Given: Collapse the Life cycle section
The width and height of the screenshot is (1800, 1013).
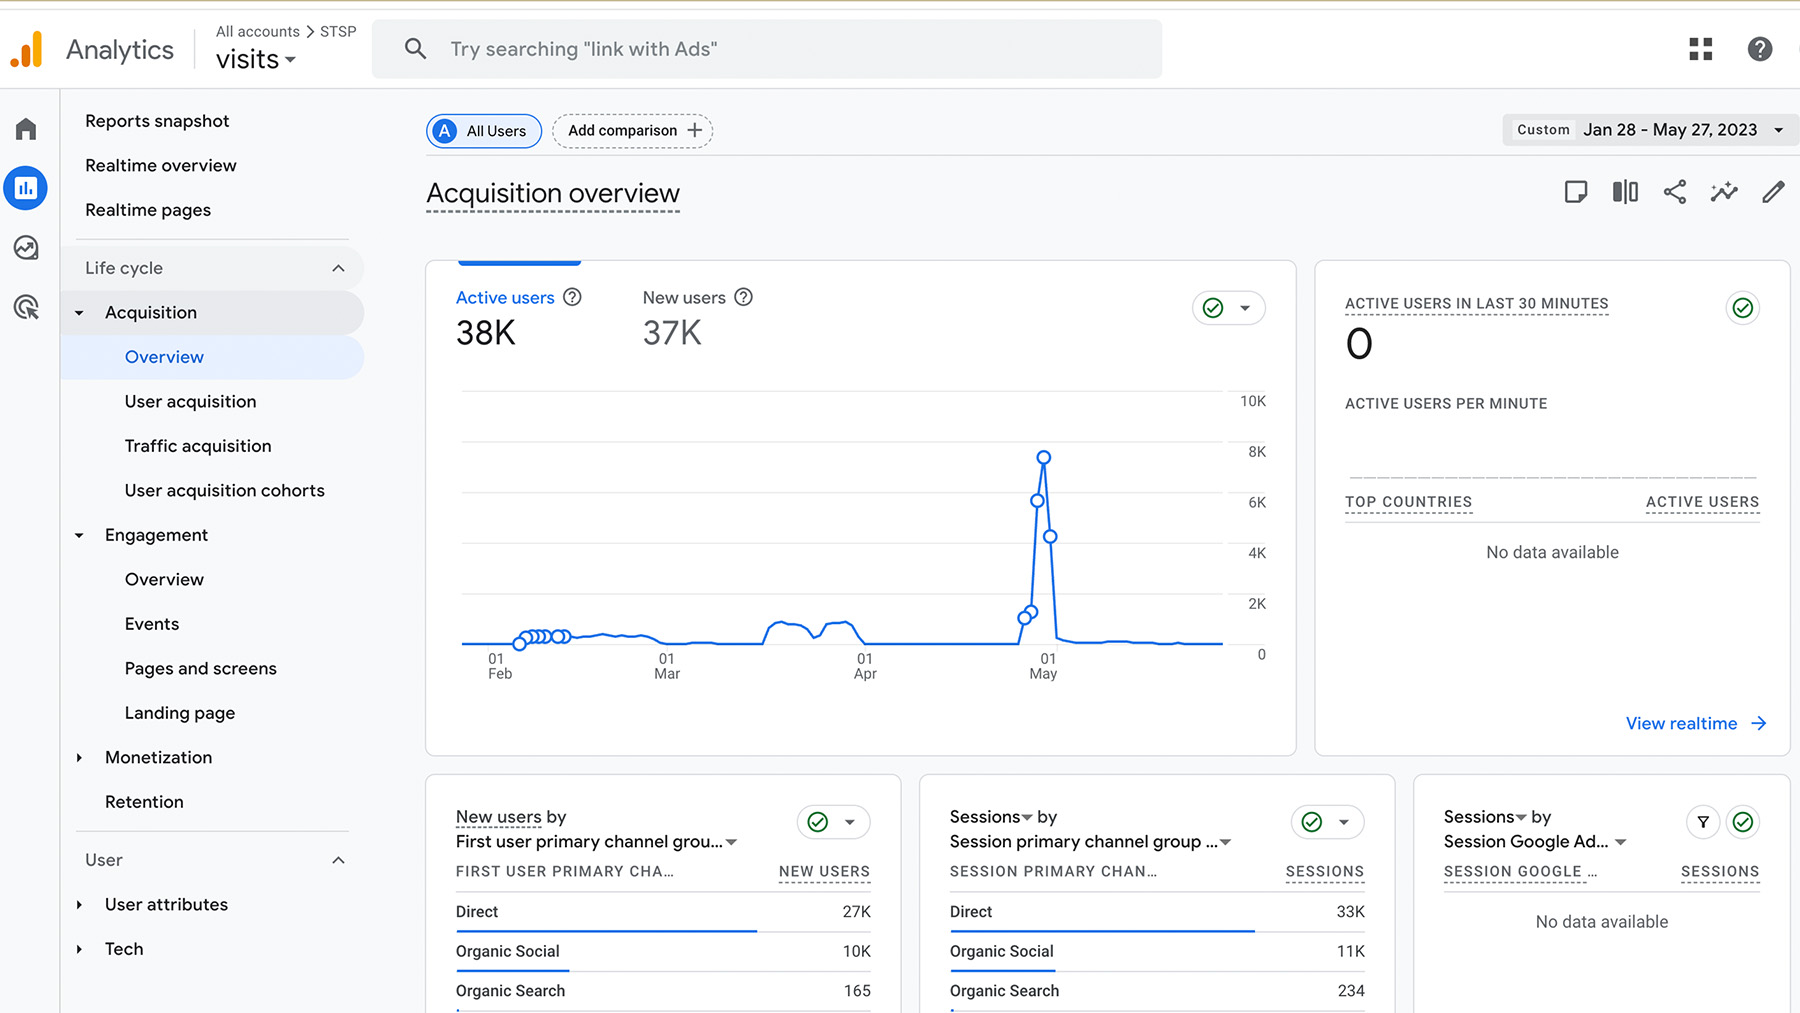Looking at the screenshot, I should (x=338, y=268).
